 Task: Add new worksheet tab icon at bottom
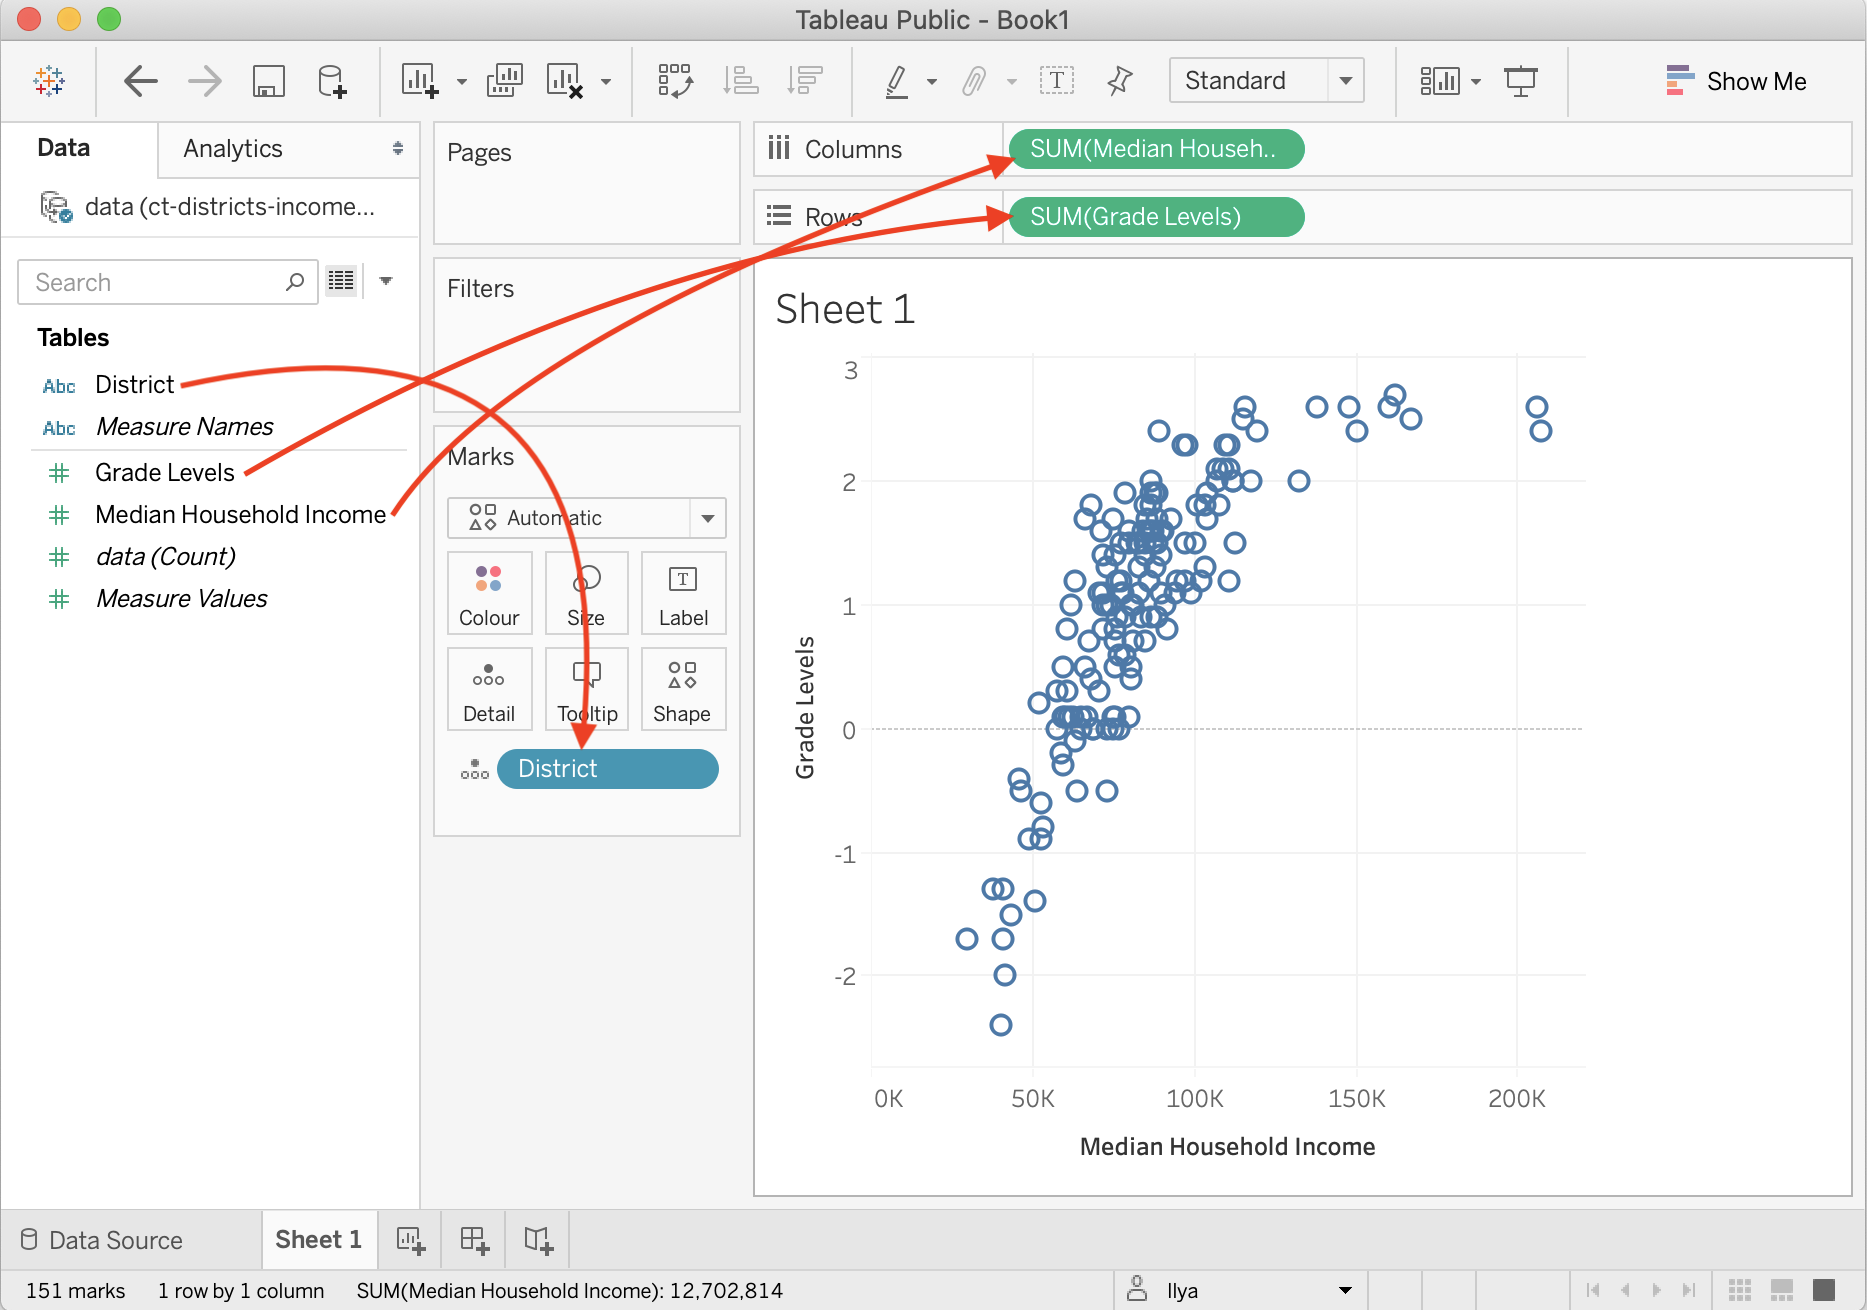411,1241
